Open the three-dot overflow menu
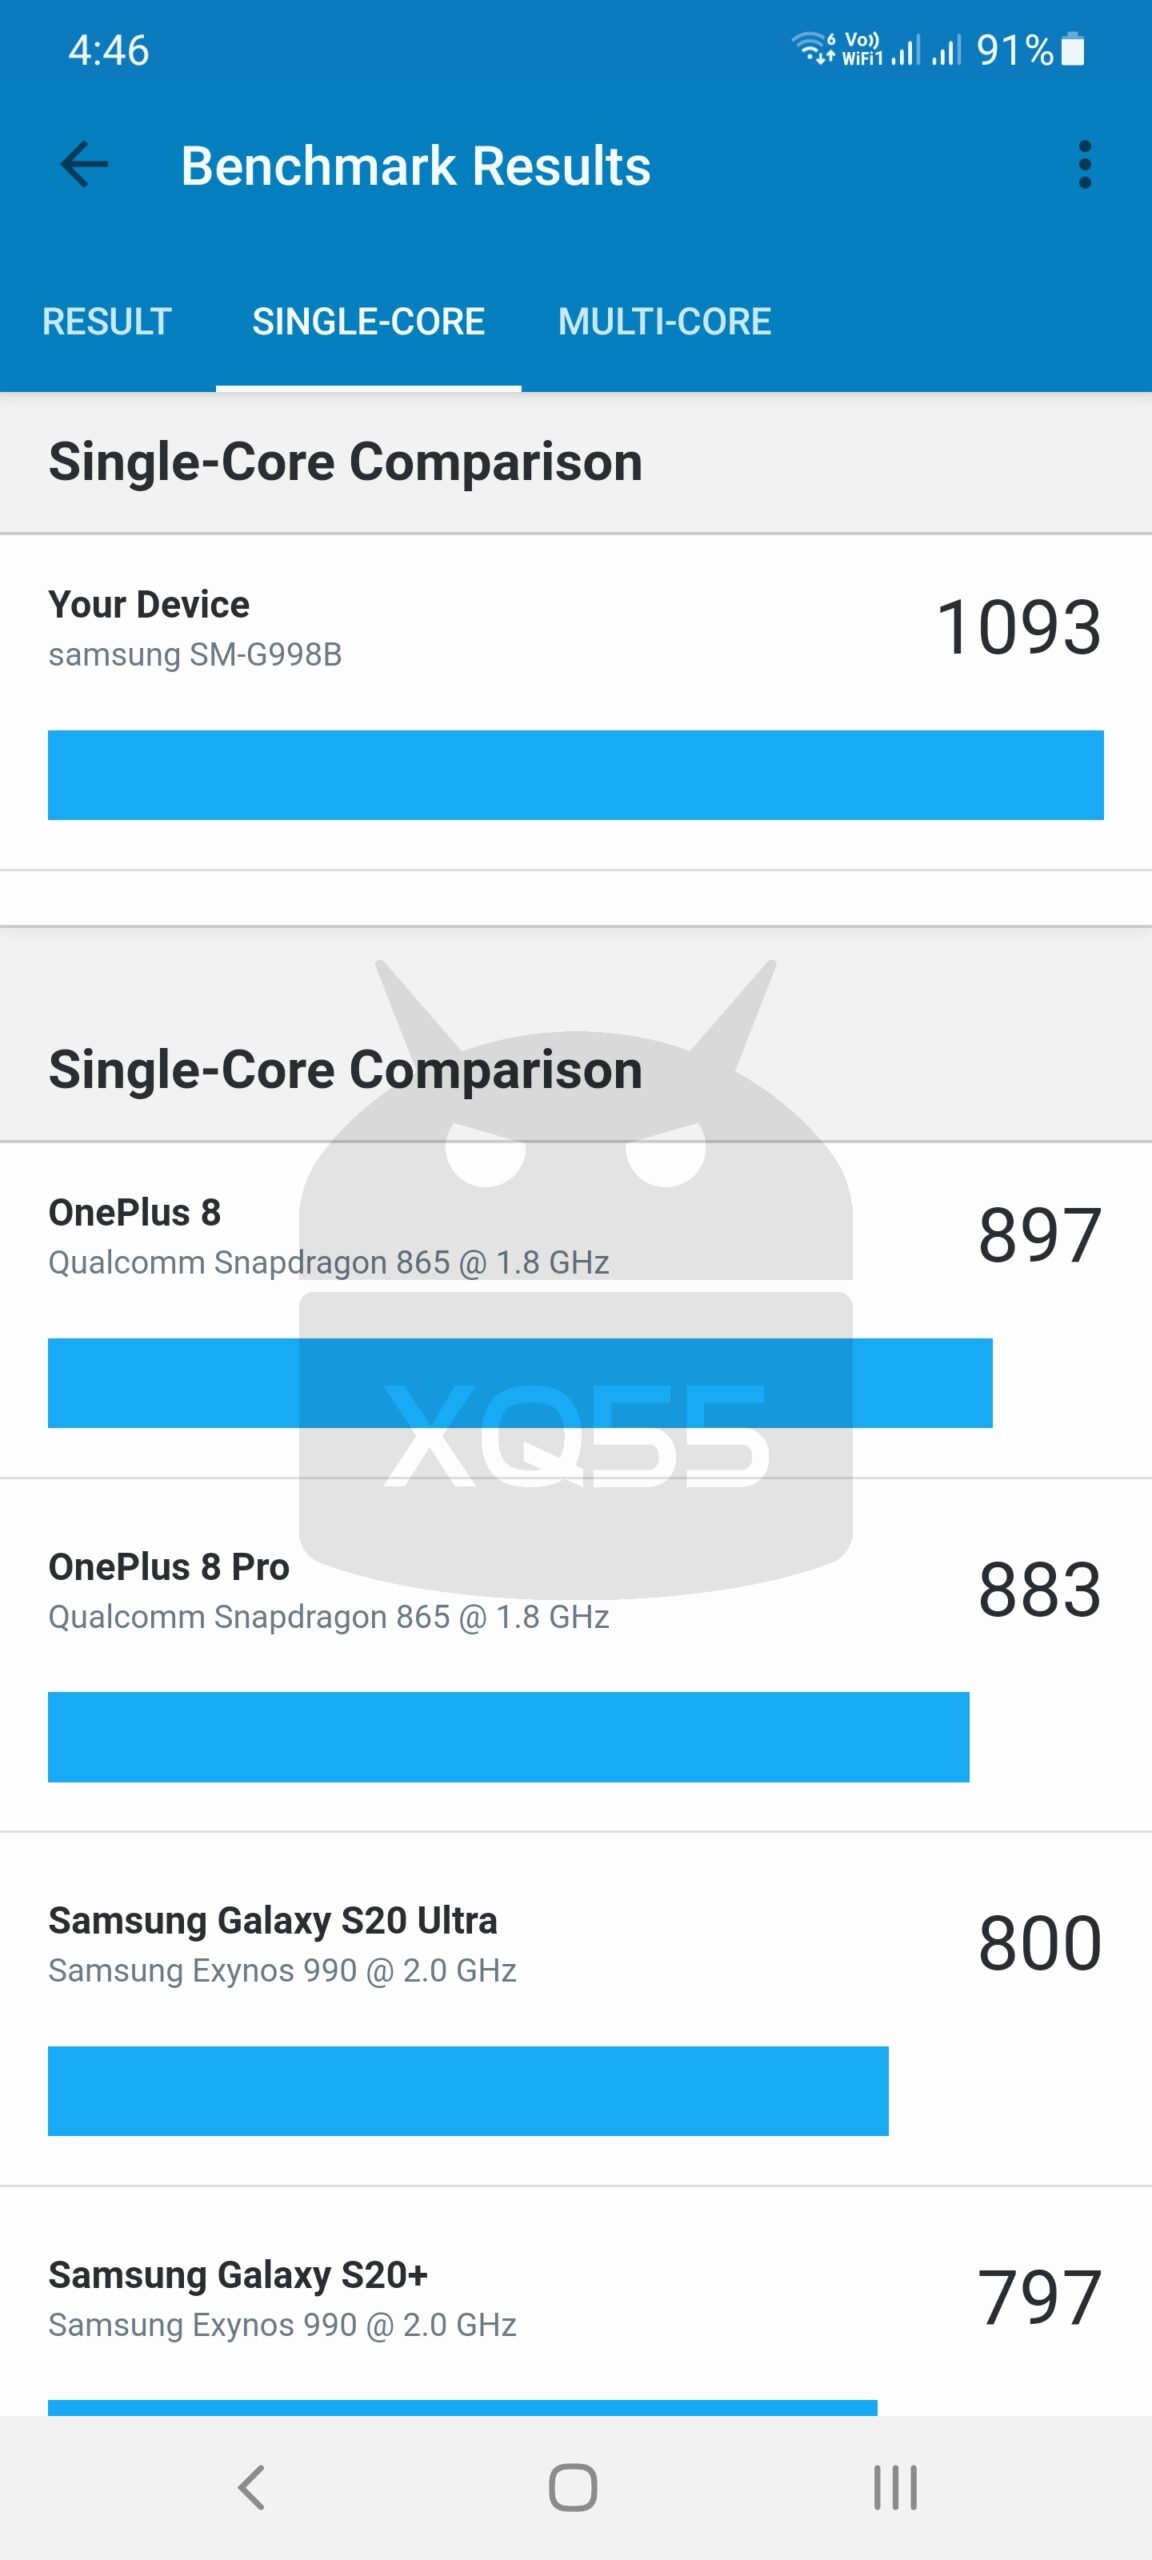1152x2560 pixels. [x=1084, y=165]
